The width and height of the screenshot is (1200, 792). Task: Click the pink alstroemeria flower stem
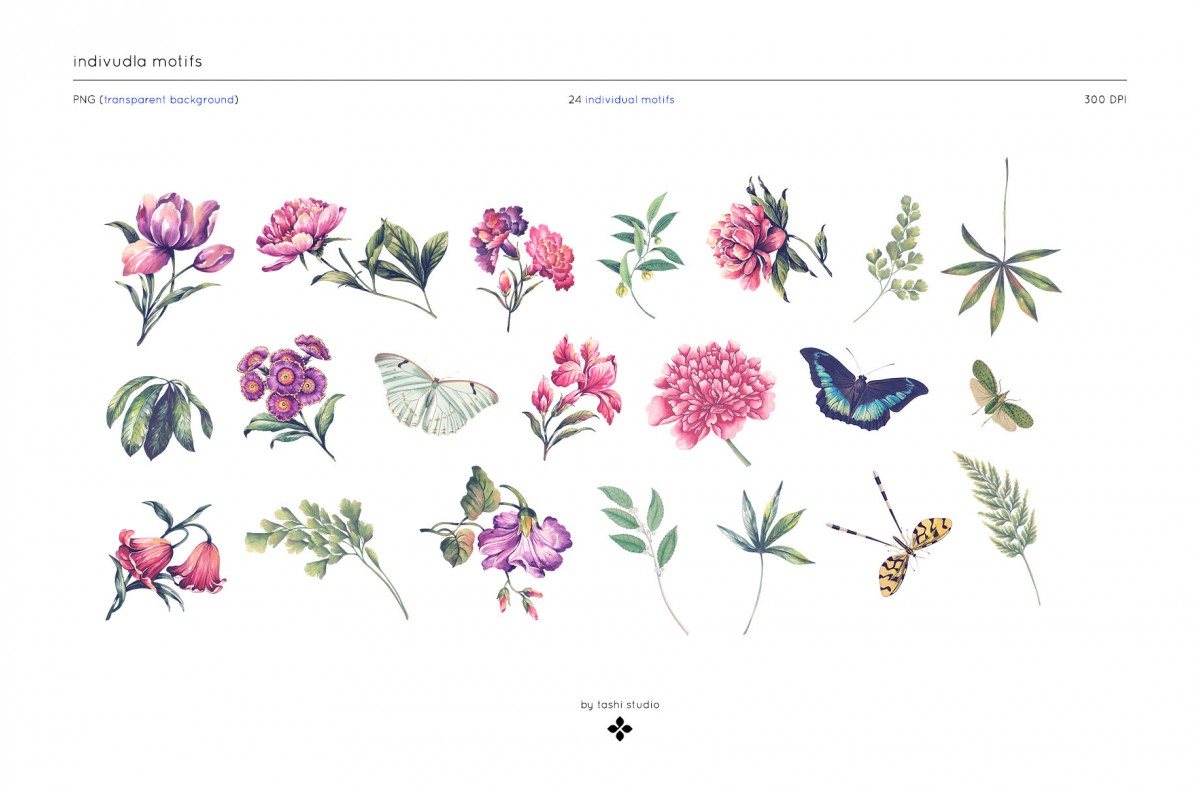[x=572, y=397]
